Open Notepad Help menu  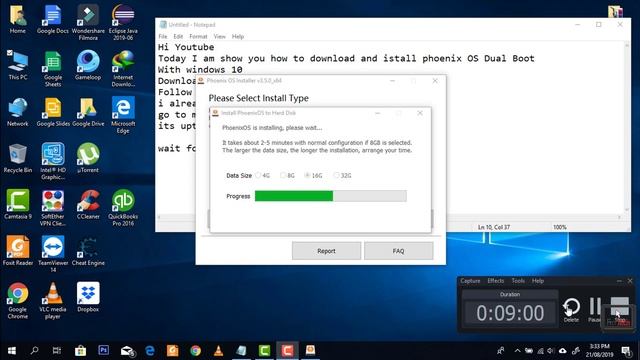(238, 36)
